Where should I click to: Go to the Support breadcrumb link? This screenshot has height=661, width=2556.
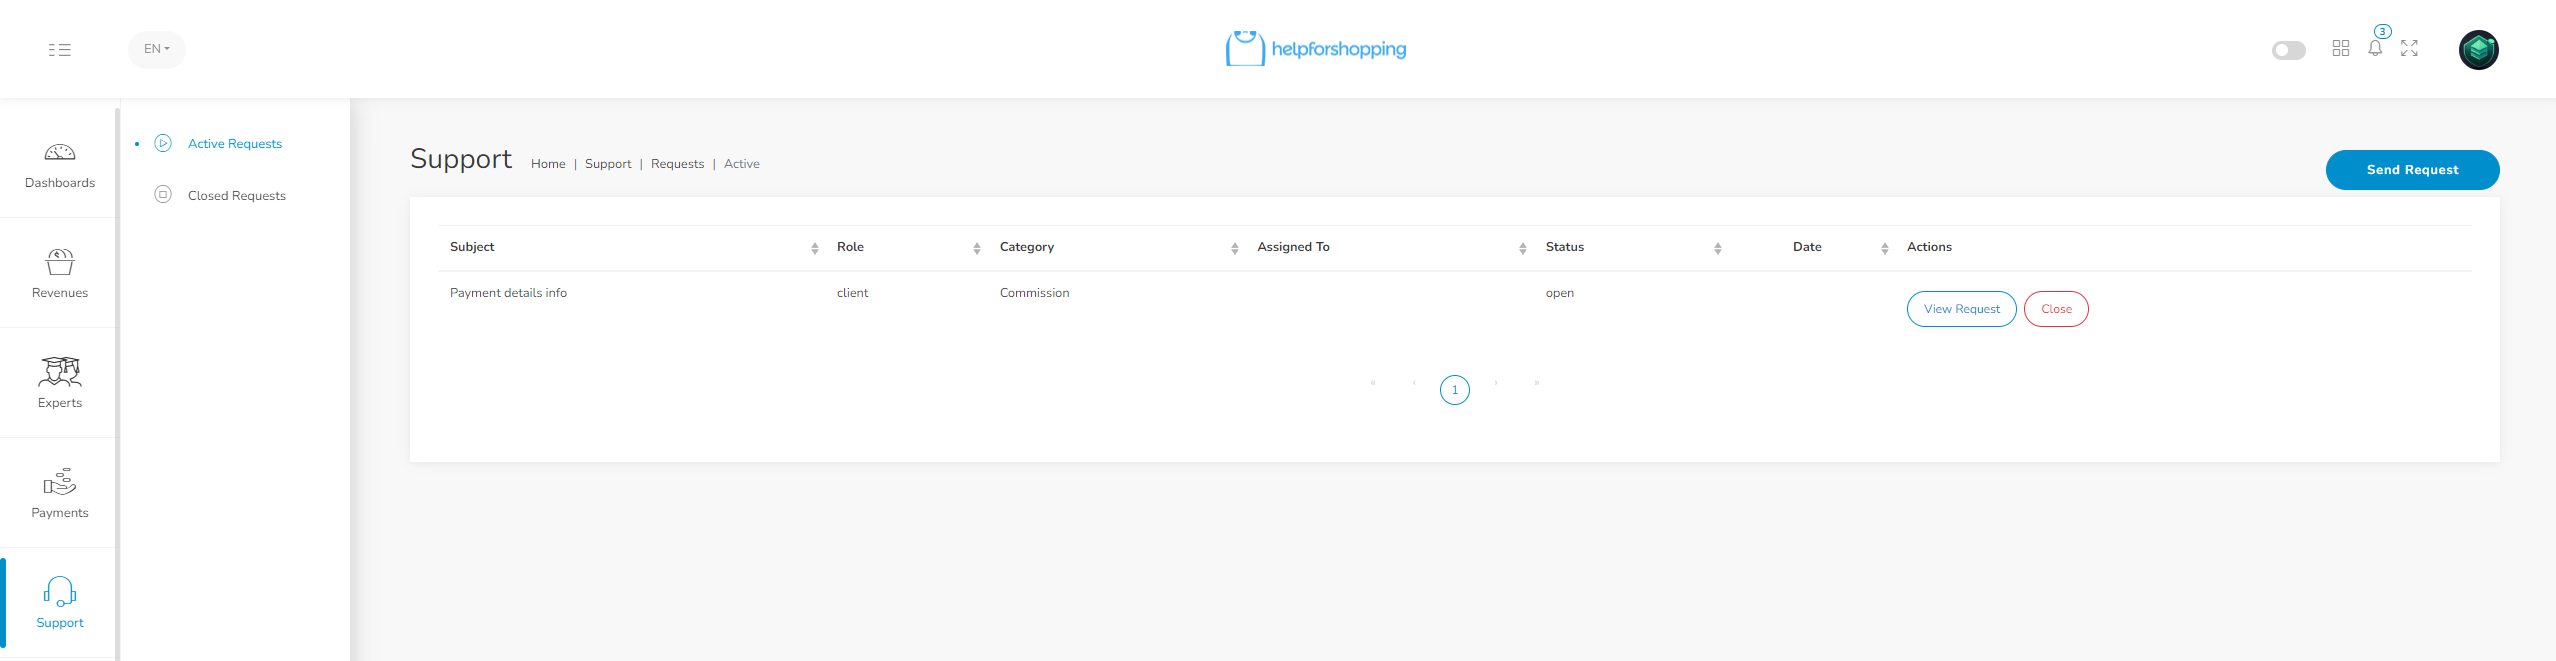[x=608, y=164]
